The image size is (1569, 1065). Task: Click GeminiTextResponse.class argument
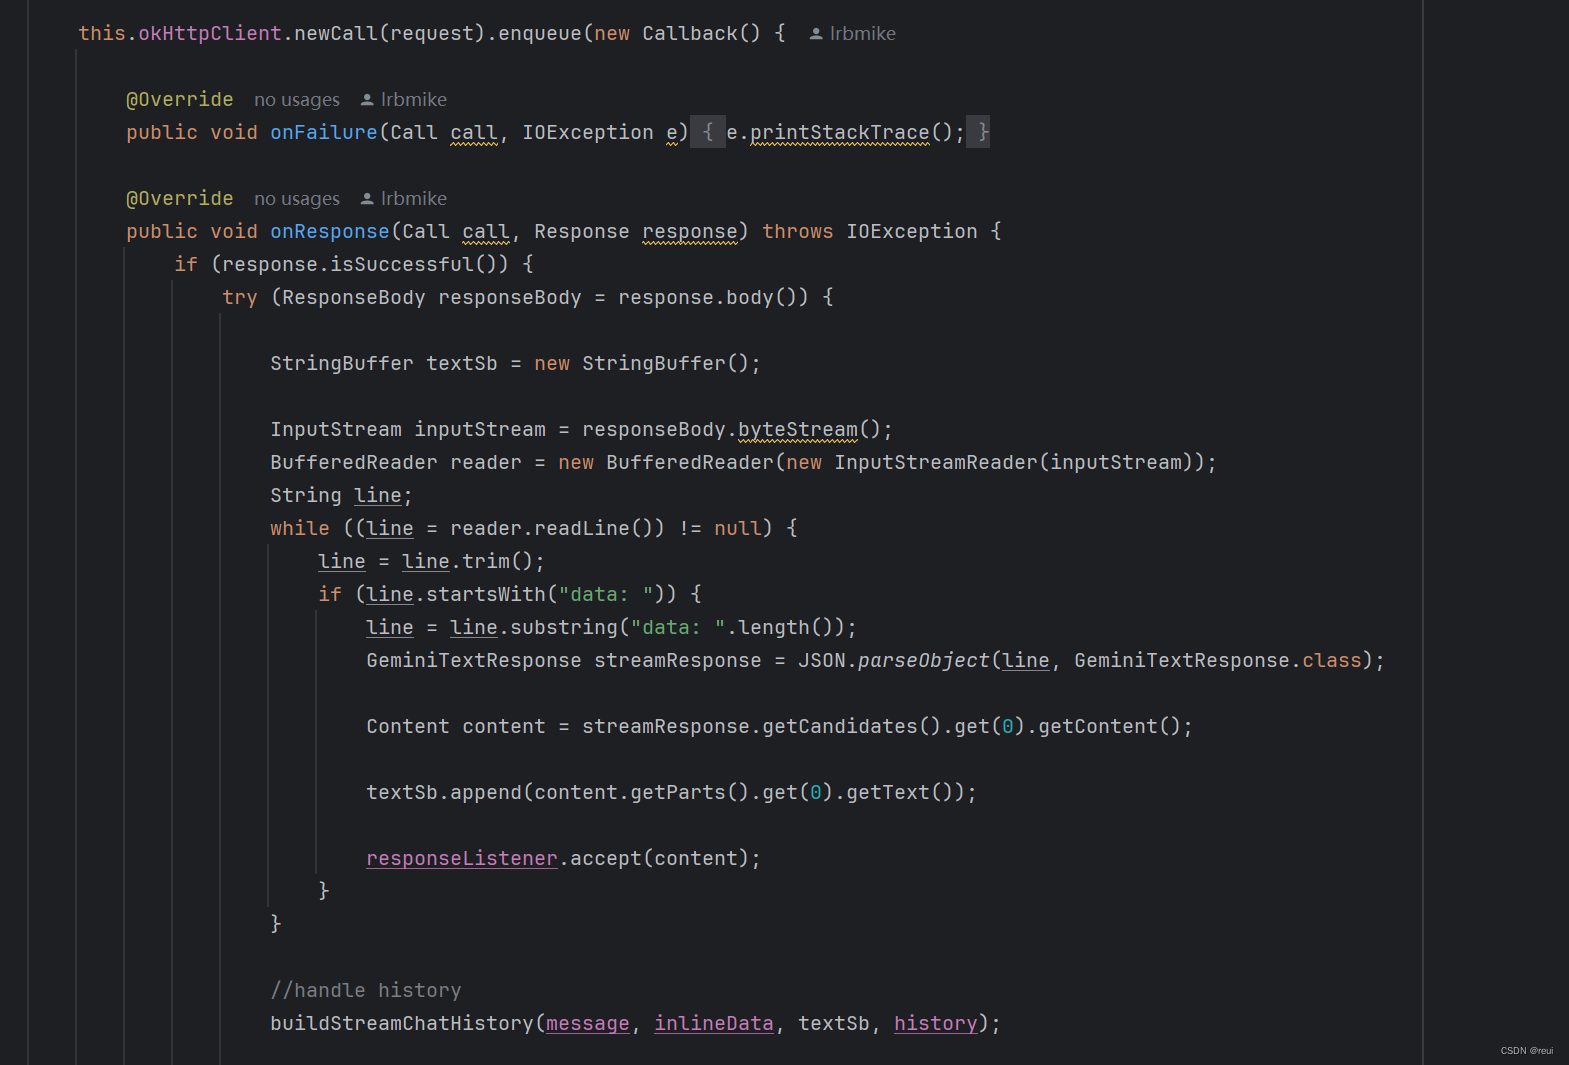click(1218, 661)
